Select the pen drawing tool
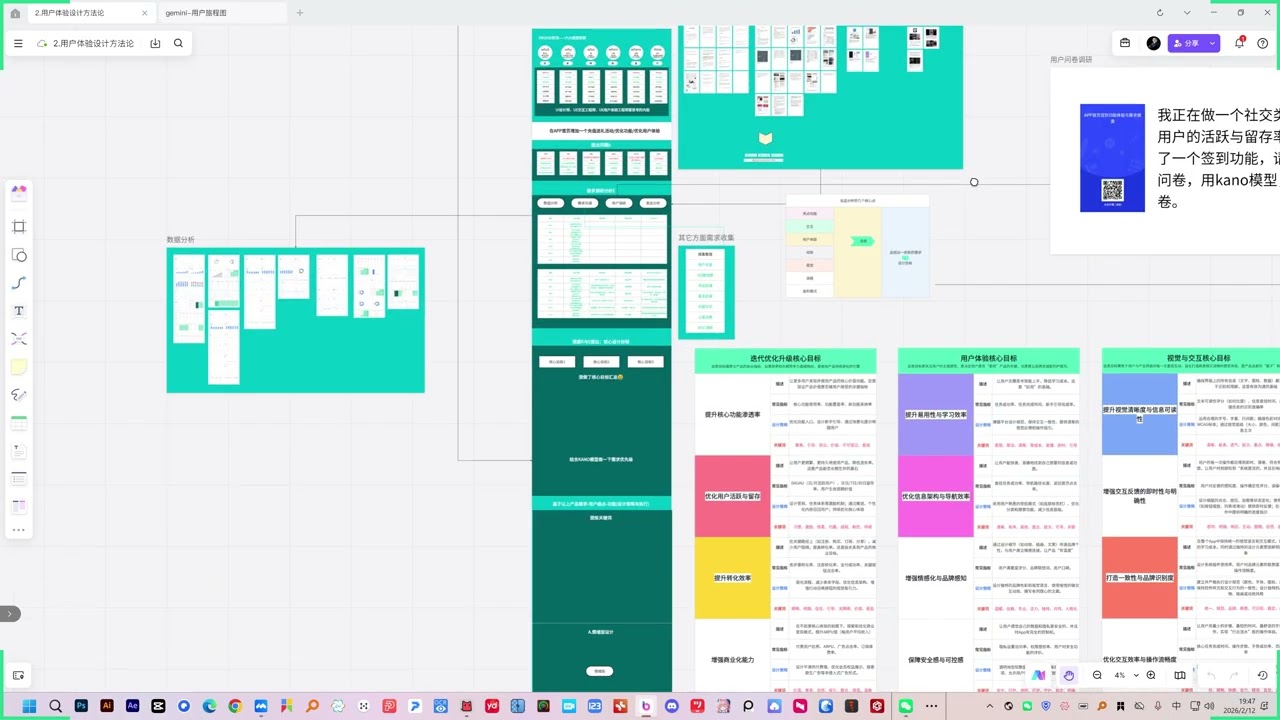Viewport: 1280px width, 720px height. pos(19,395)
